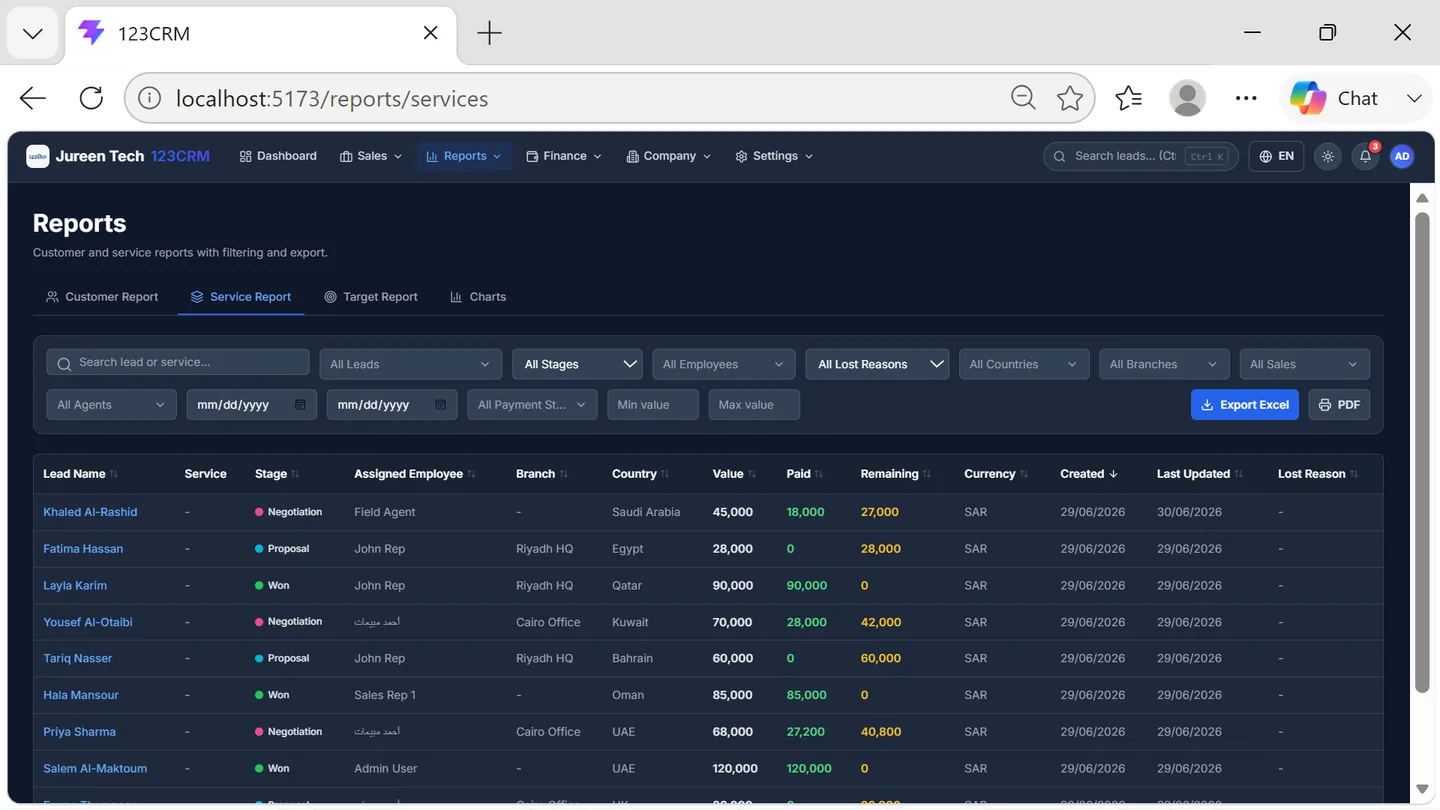This screenshot has height=810, width=1440.
Task: Open browser more options menu
Action: tap(1246, 98)
